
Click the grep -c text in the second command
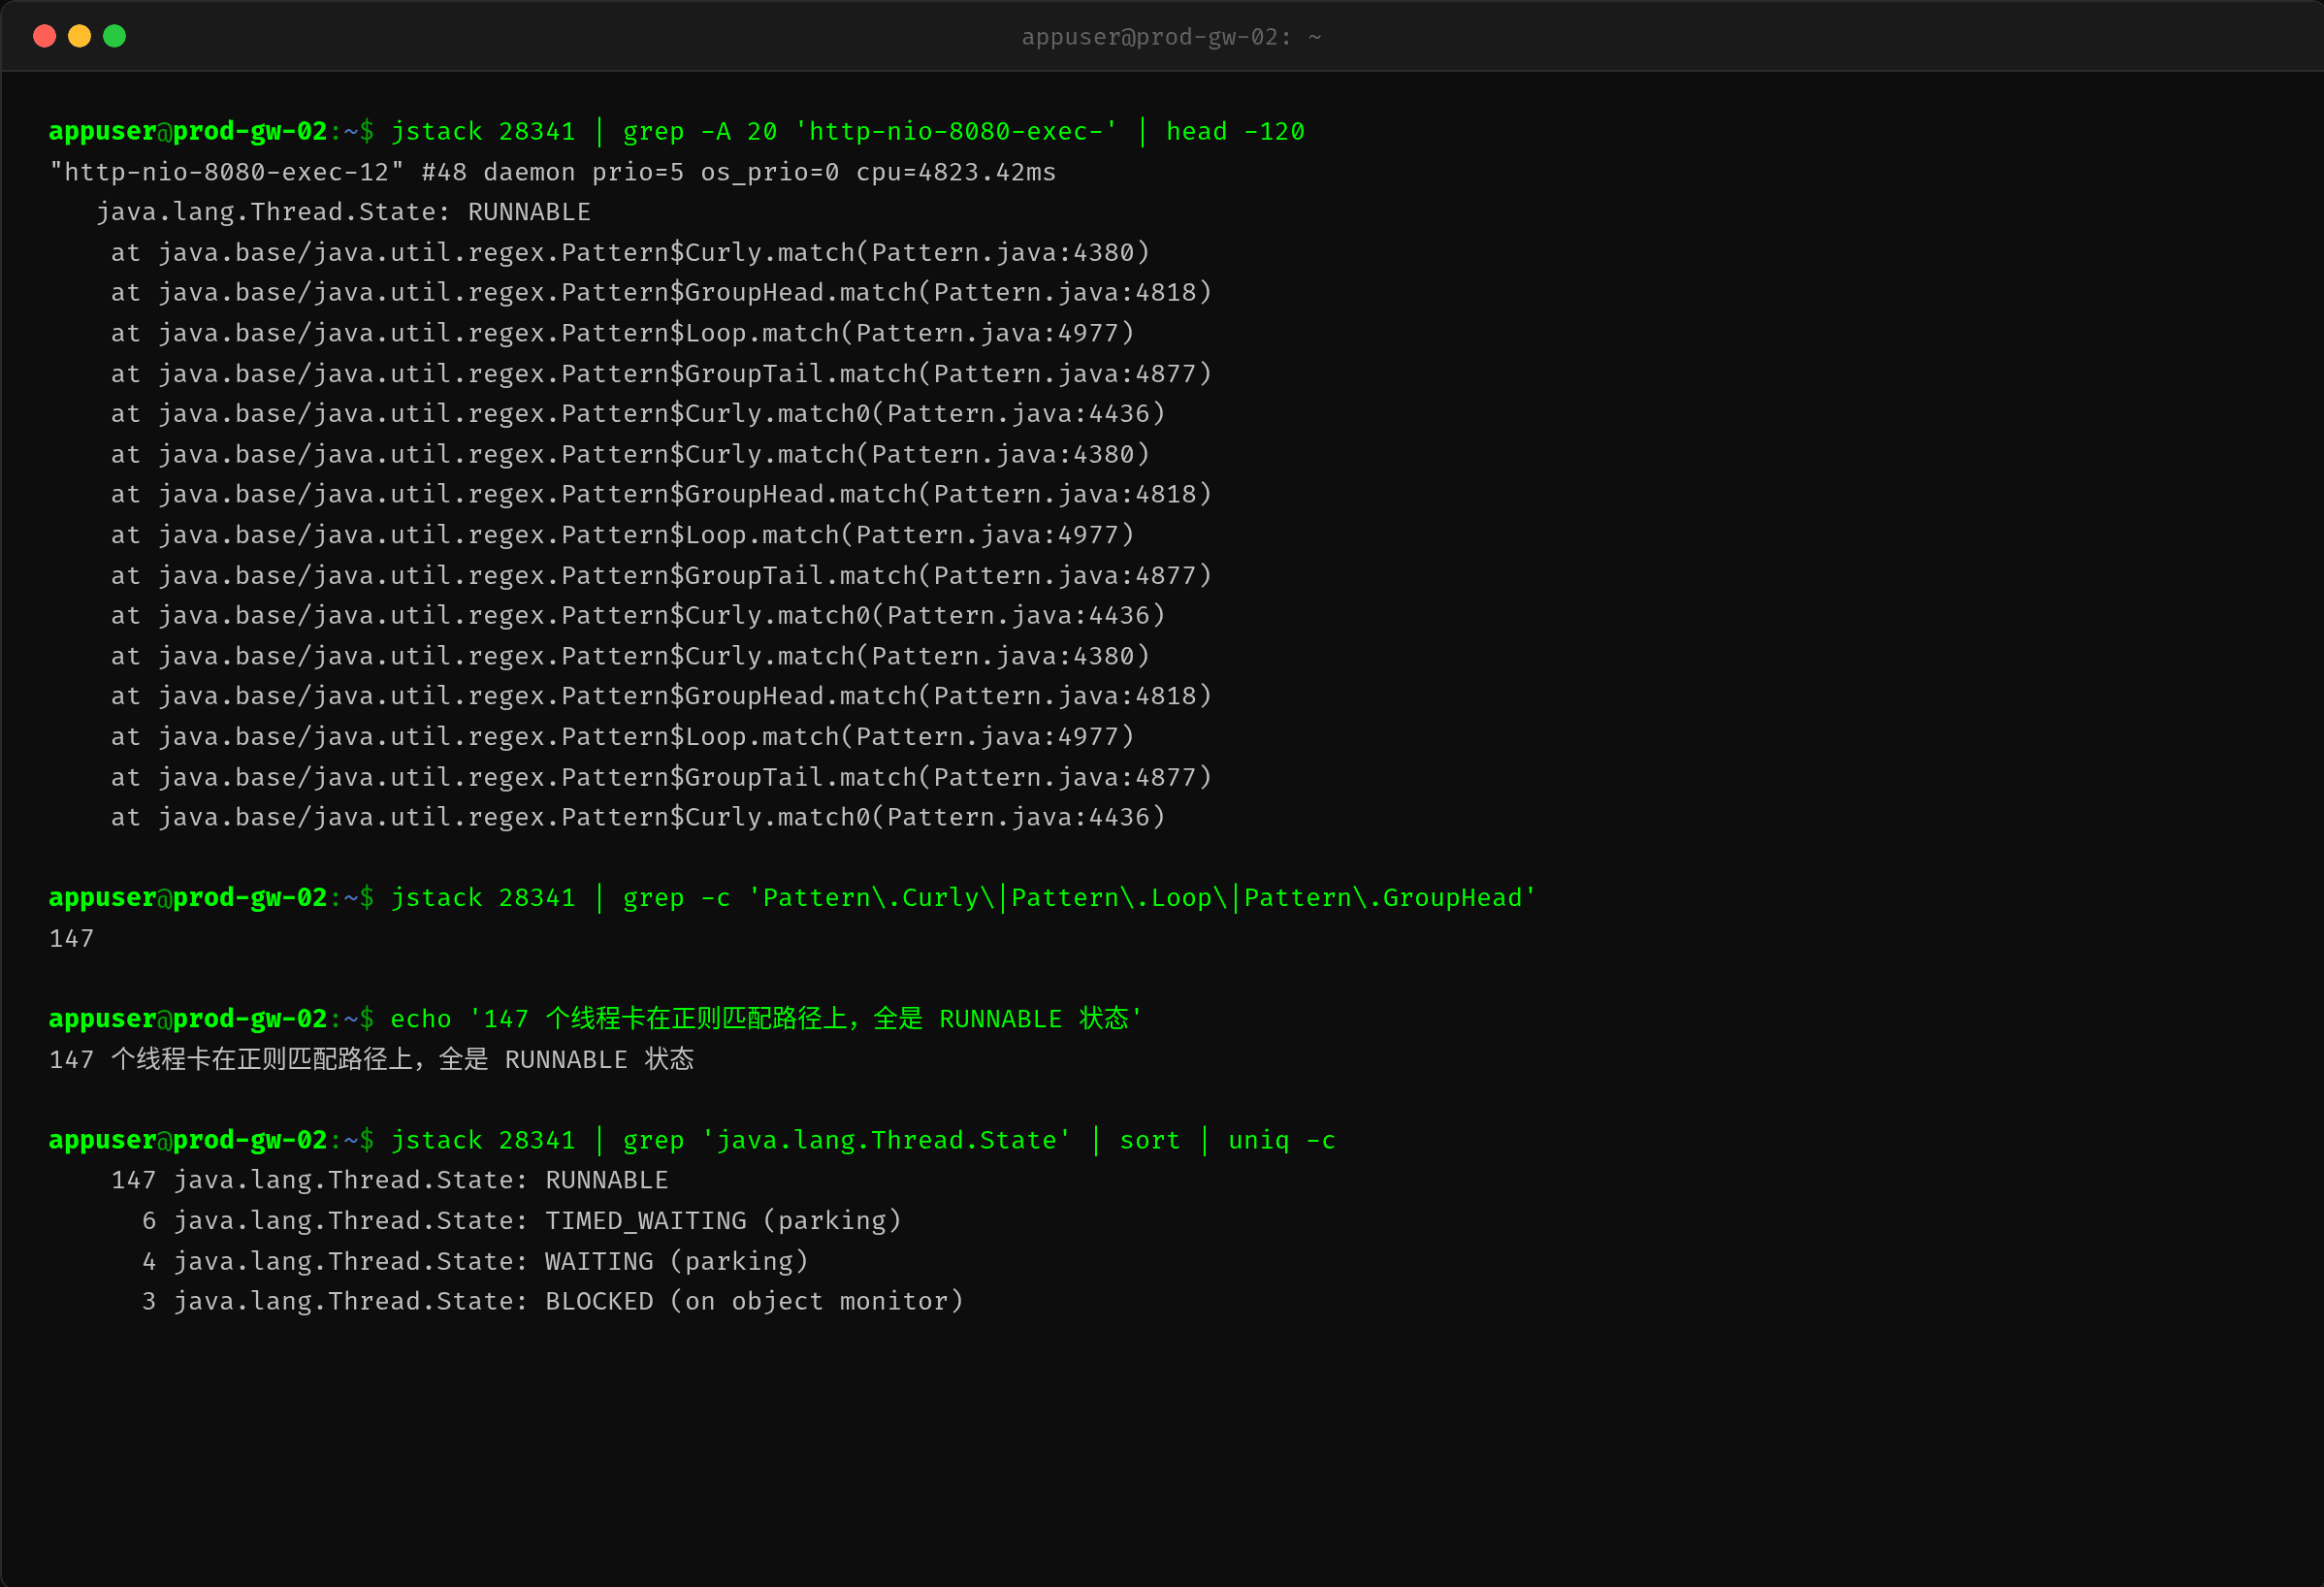click(x=676, y=898)
